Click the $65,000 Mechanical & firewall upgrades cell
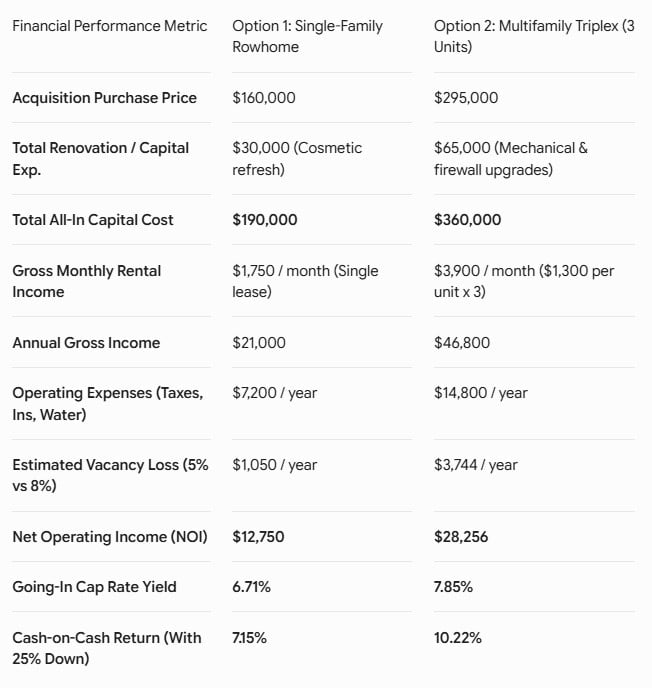 pyautogui.click(x=511, y=159)
